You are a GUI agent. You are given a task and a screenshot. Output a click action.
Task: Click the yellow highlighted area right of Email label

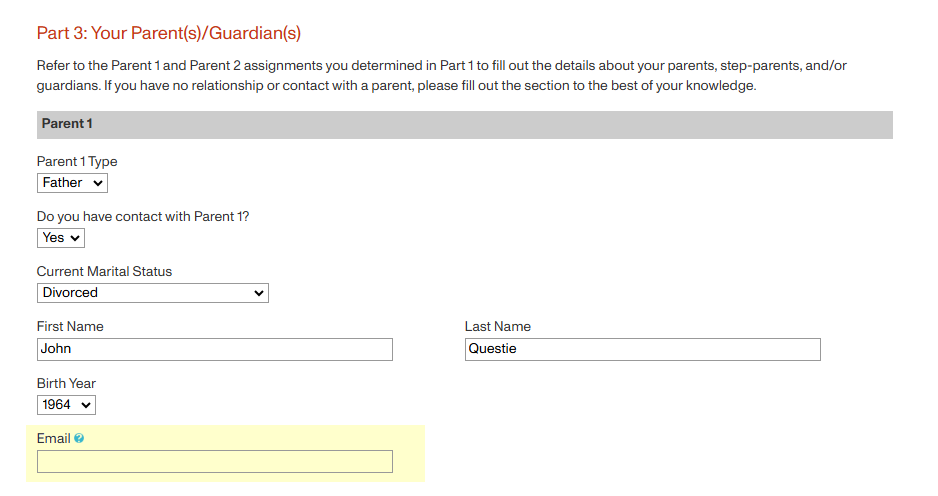click(250, 438)
